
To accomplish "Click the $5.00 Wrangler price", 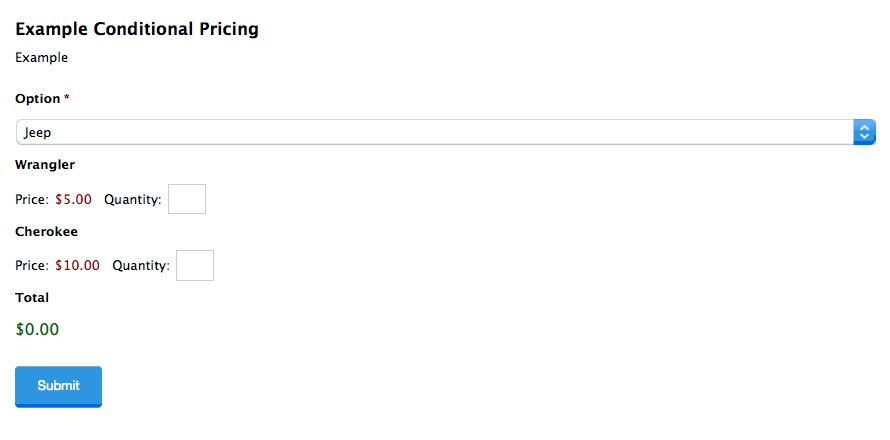I will coord(73,200).
